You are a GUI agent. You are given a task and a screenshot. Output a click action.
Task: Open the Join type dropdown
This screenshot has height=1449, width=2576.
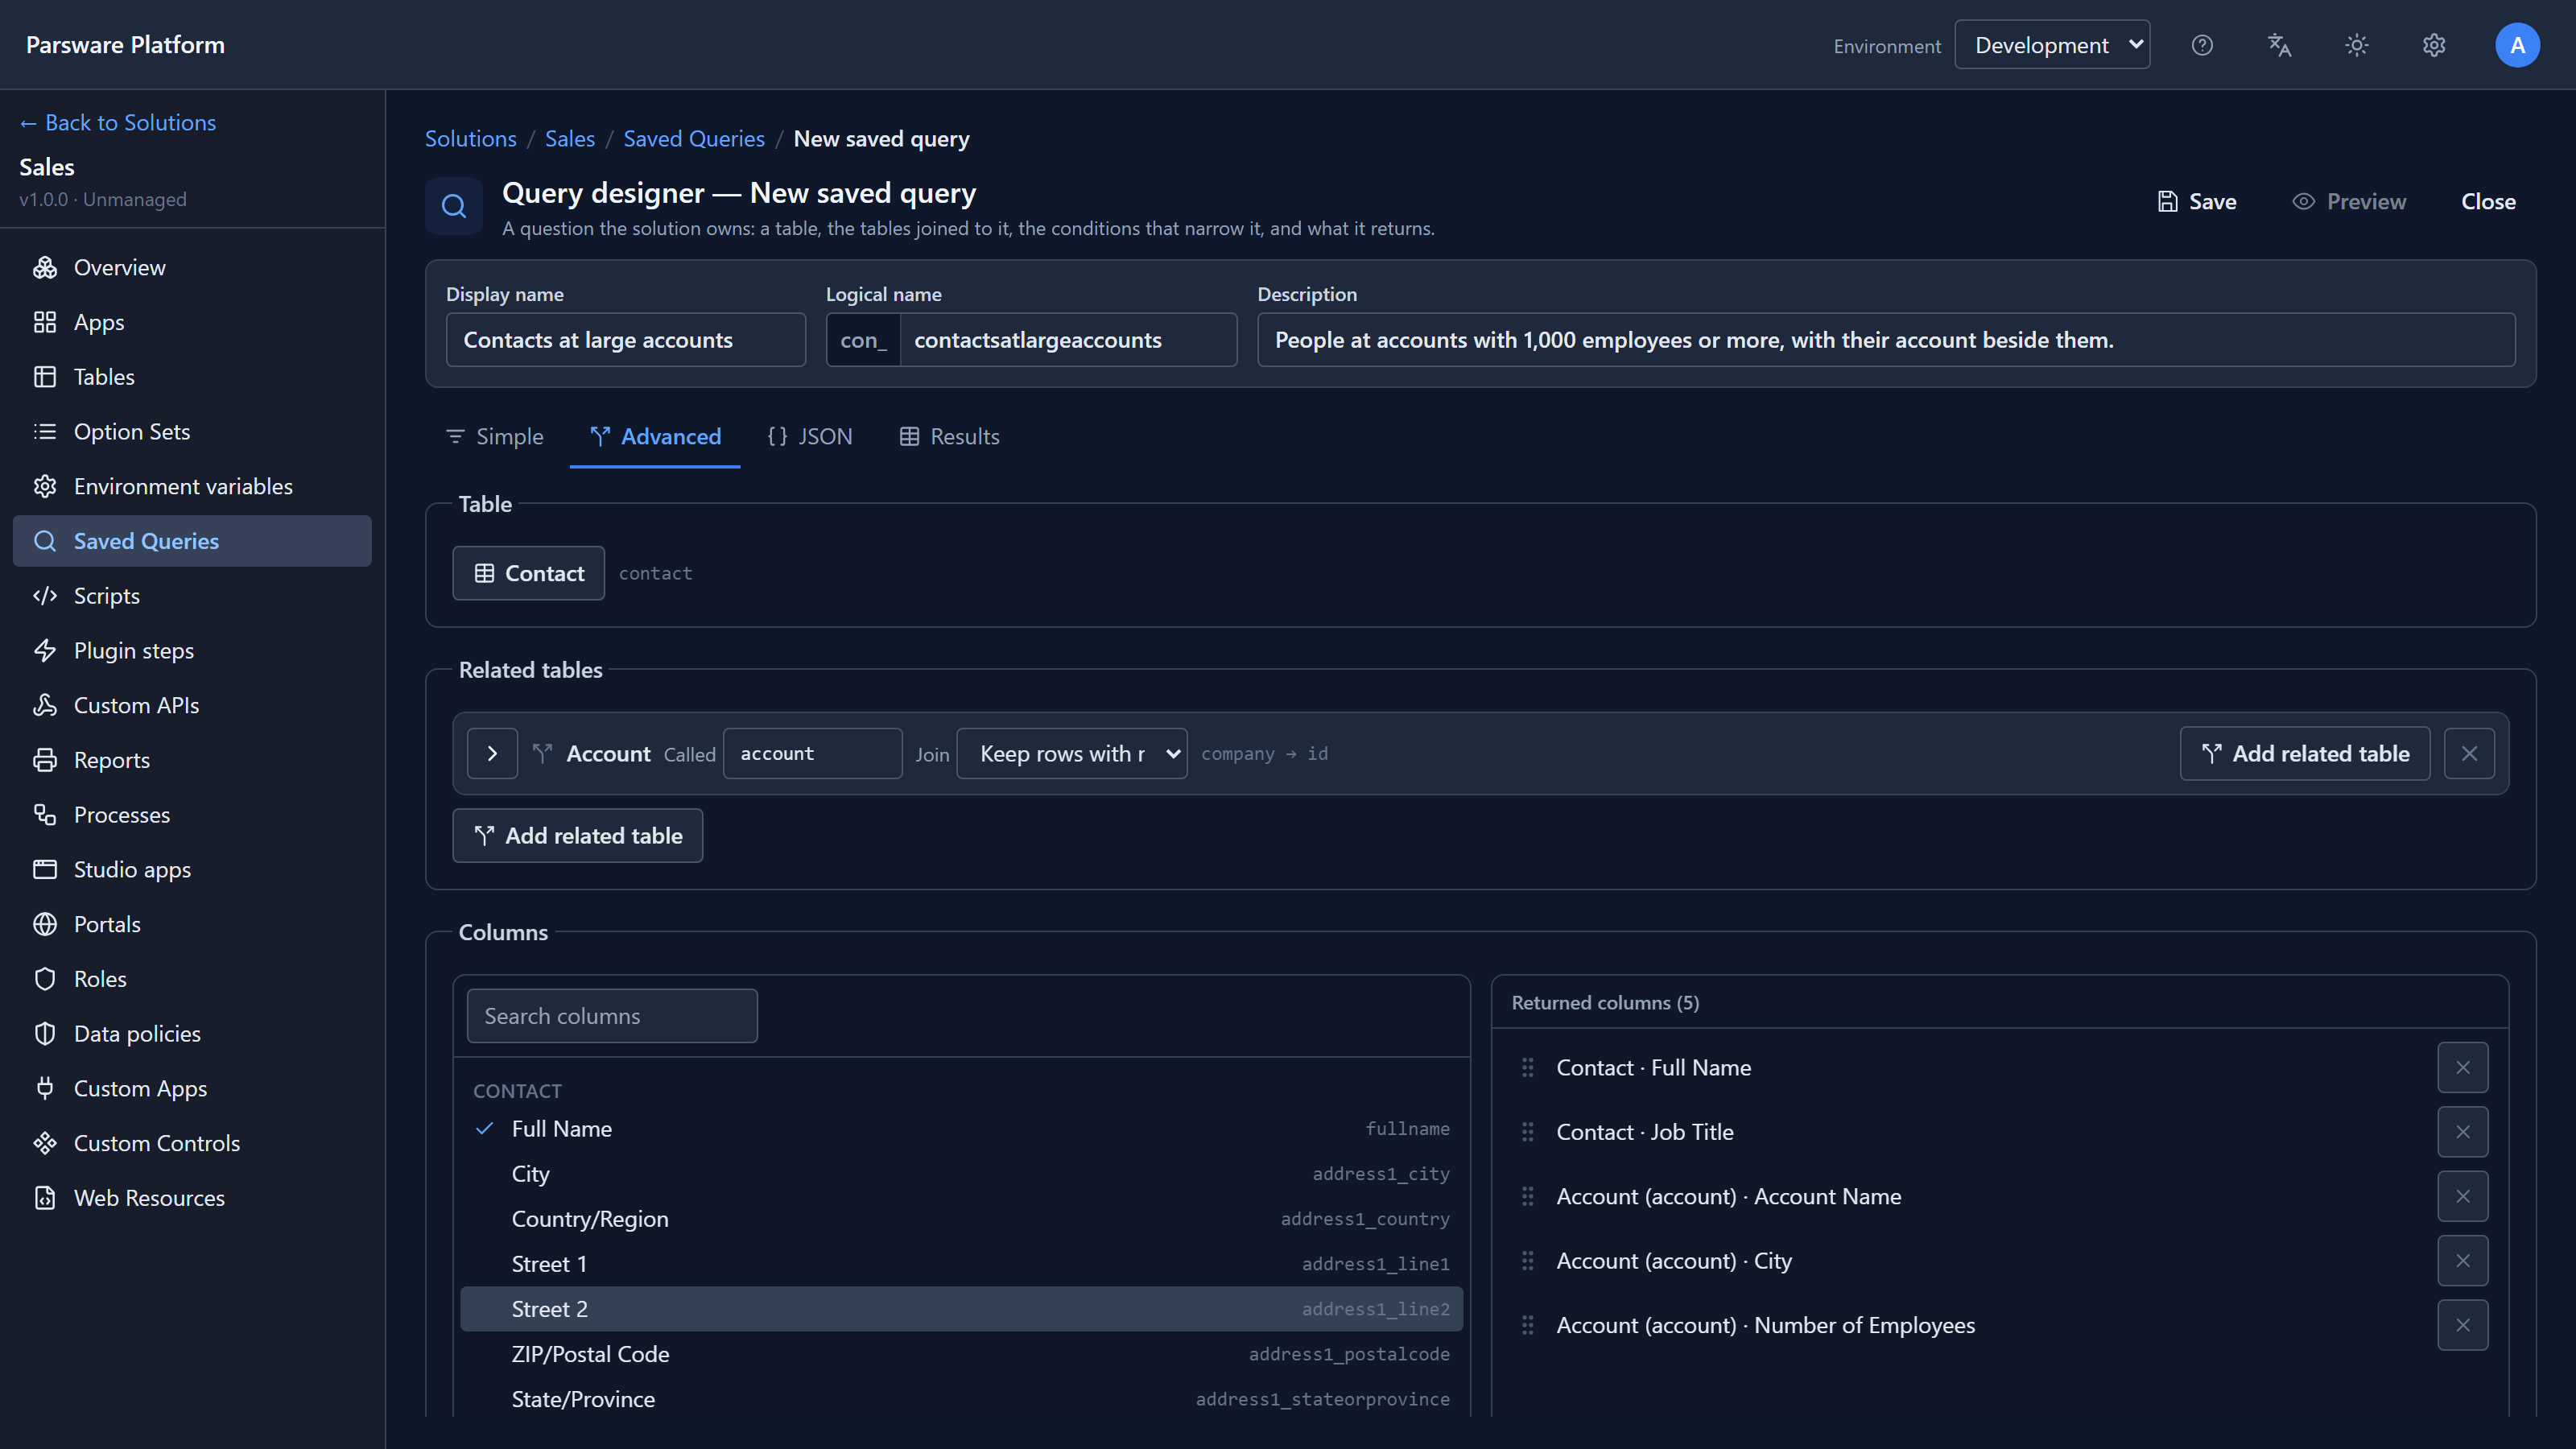[x=1072, y=754]
